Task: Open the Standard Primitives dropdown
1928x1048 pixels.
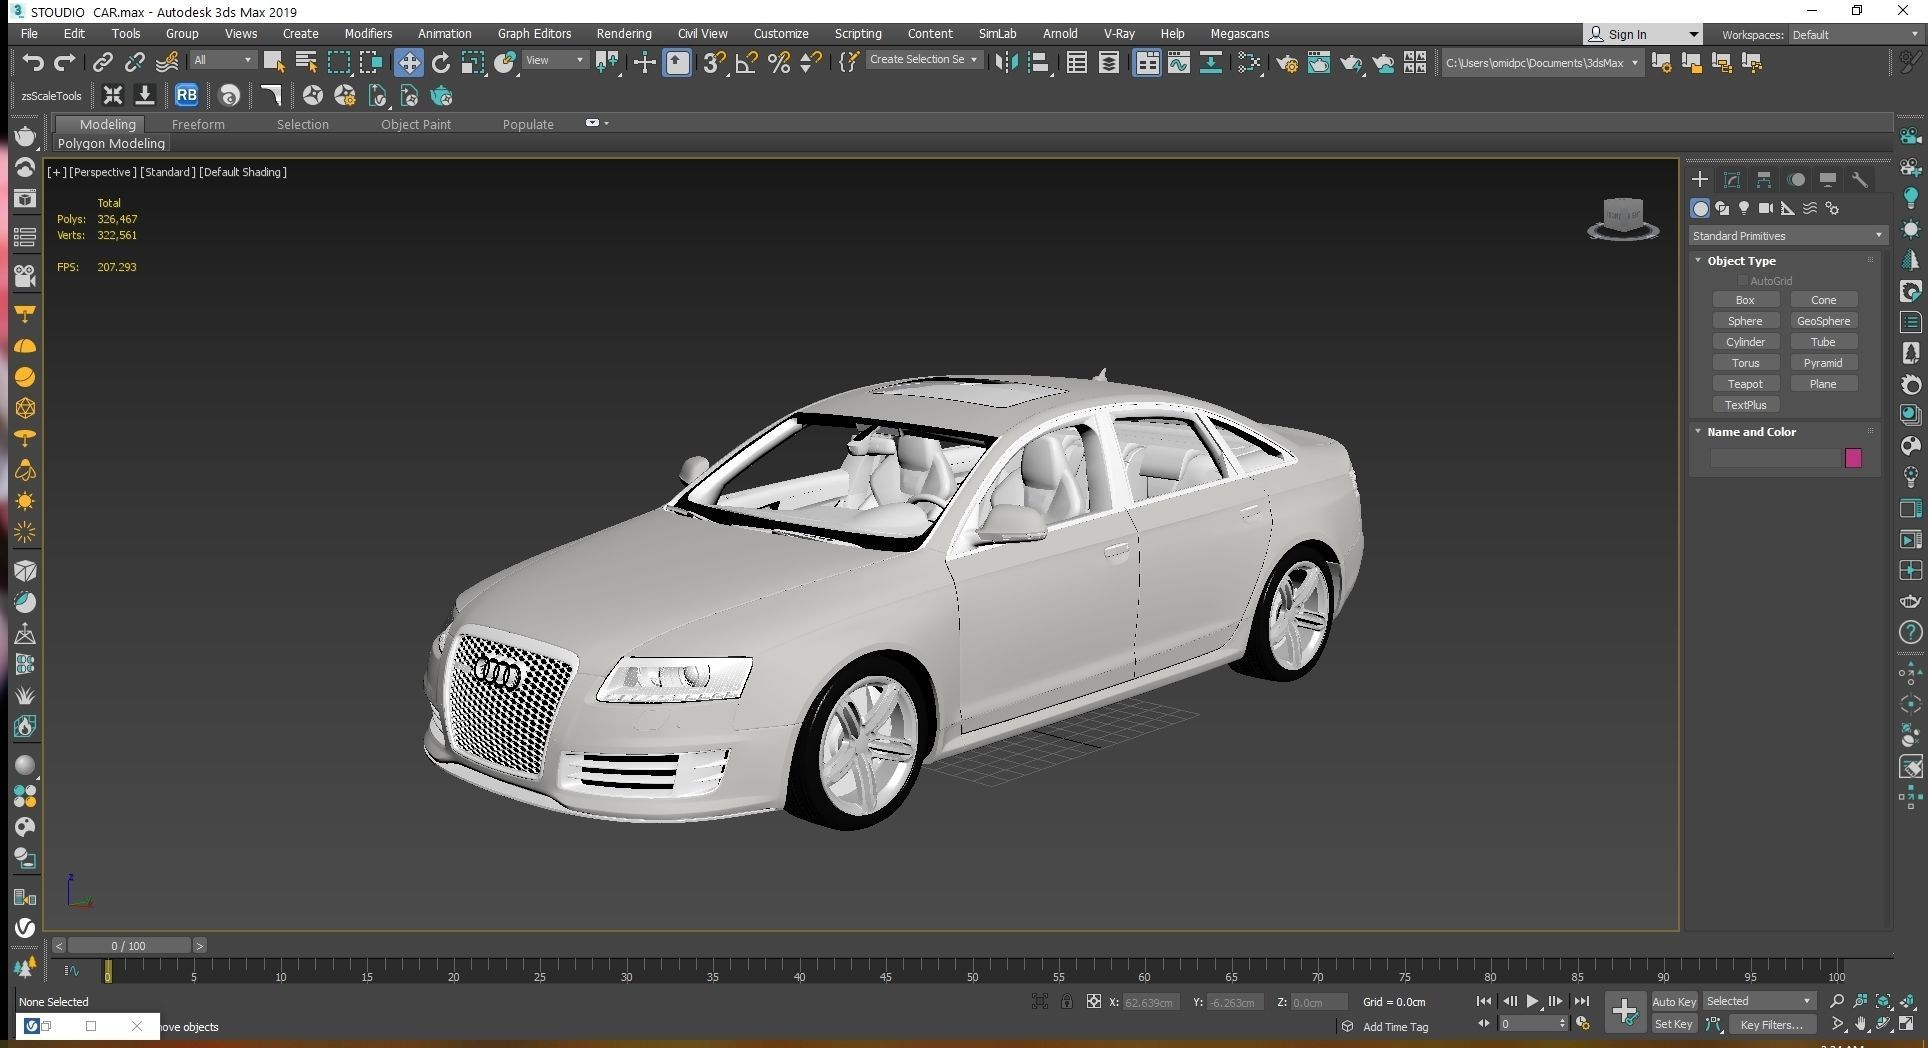Action: click(x=1787, y=236)
